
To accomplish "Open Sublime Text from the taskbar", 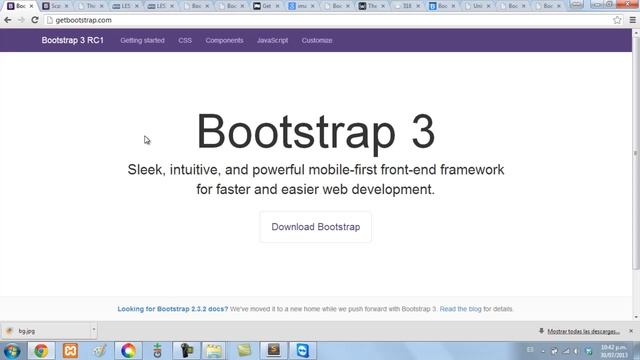I will coord(273,351).
